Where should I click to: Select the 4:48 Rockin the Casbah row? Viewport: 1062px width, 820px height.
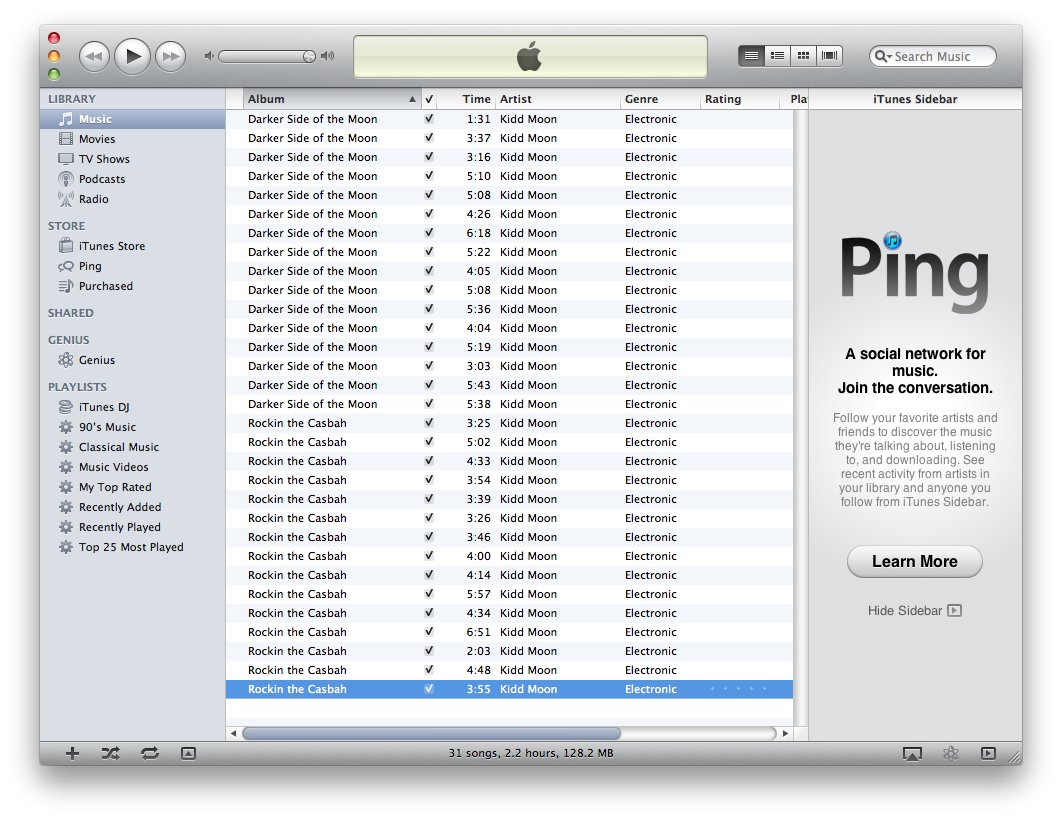pos(509,670)
